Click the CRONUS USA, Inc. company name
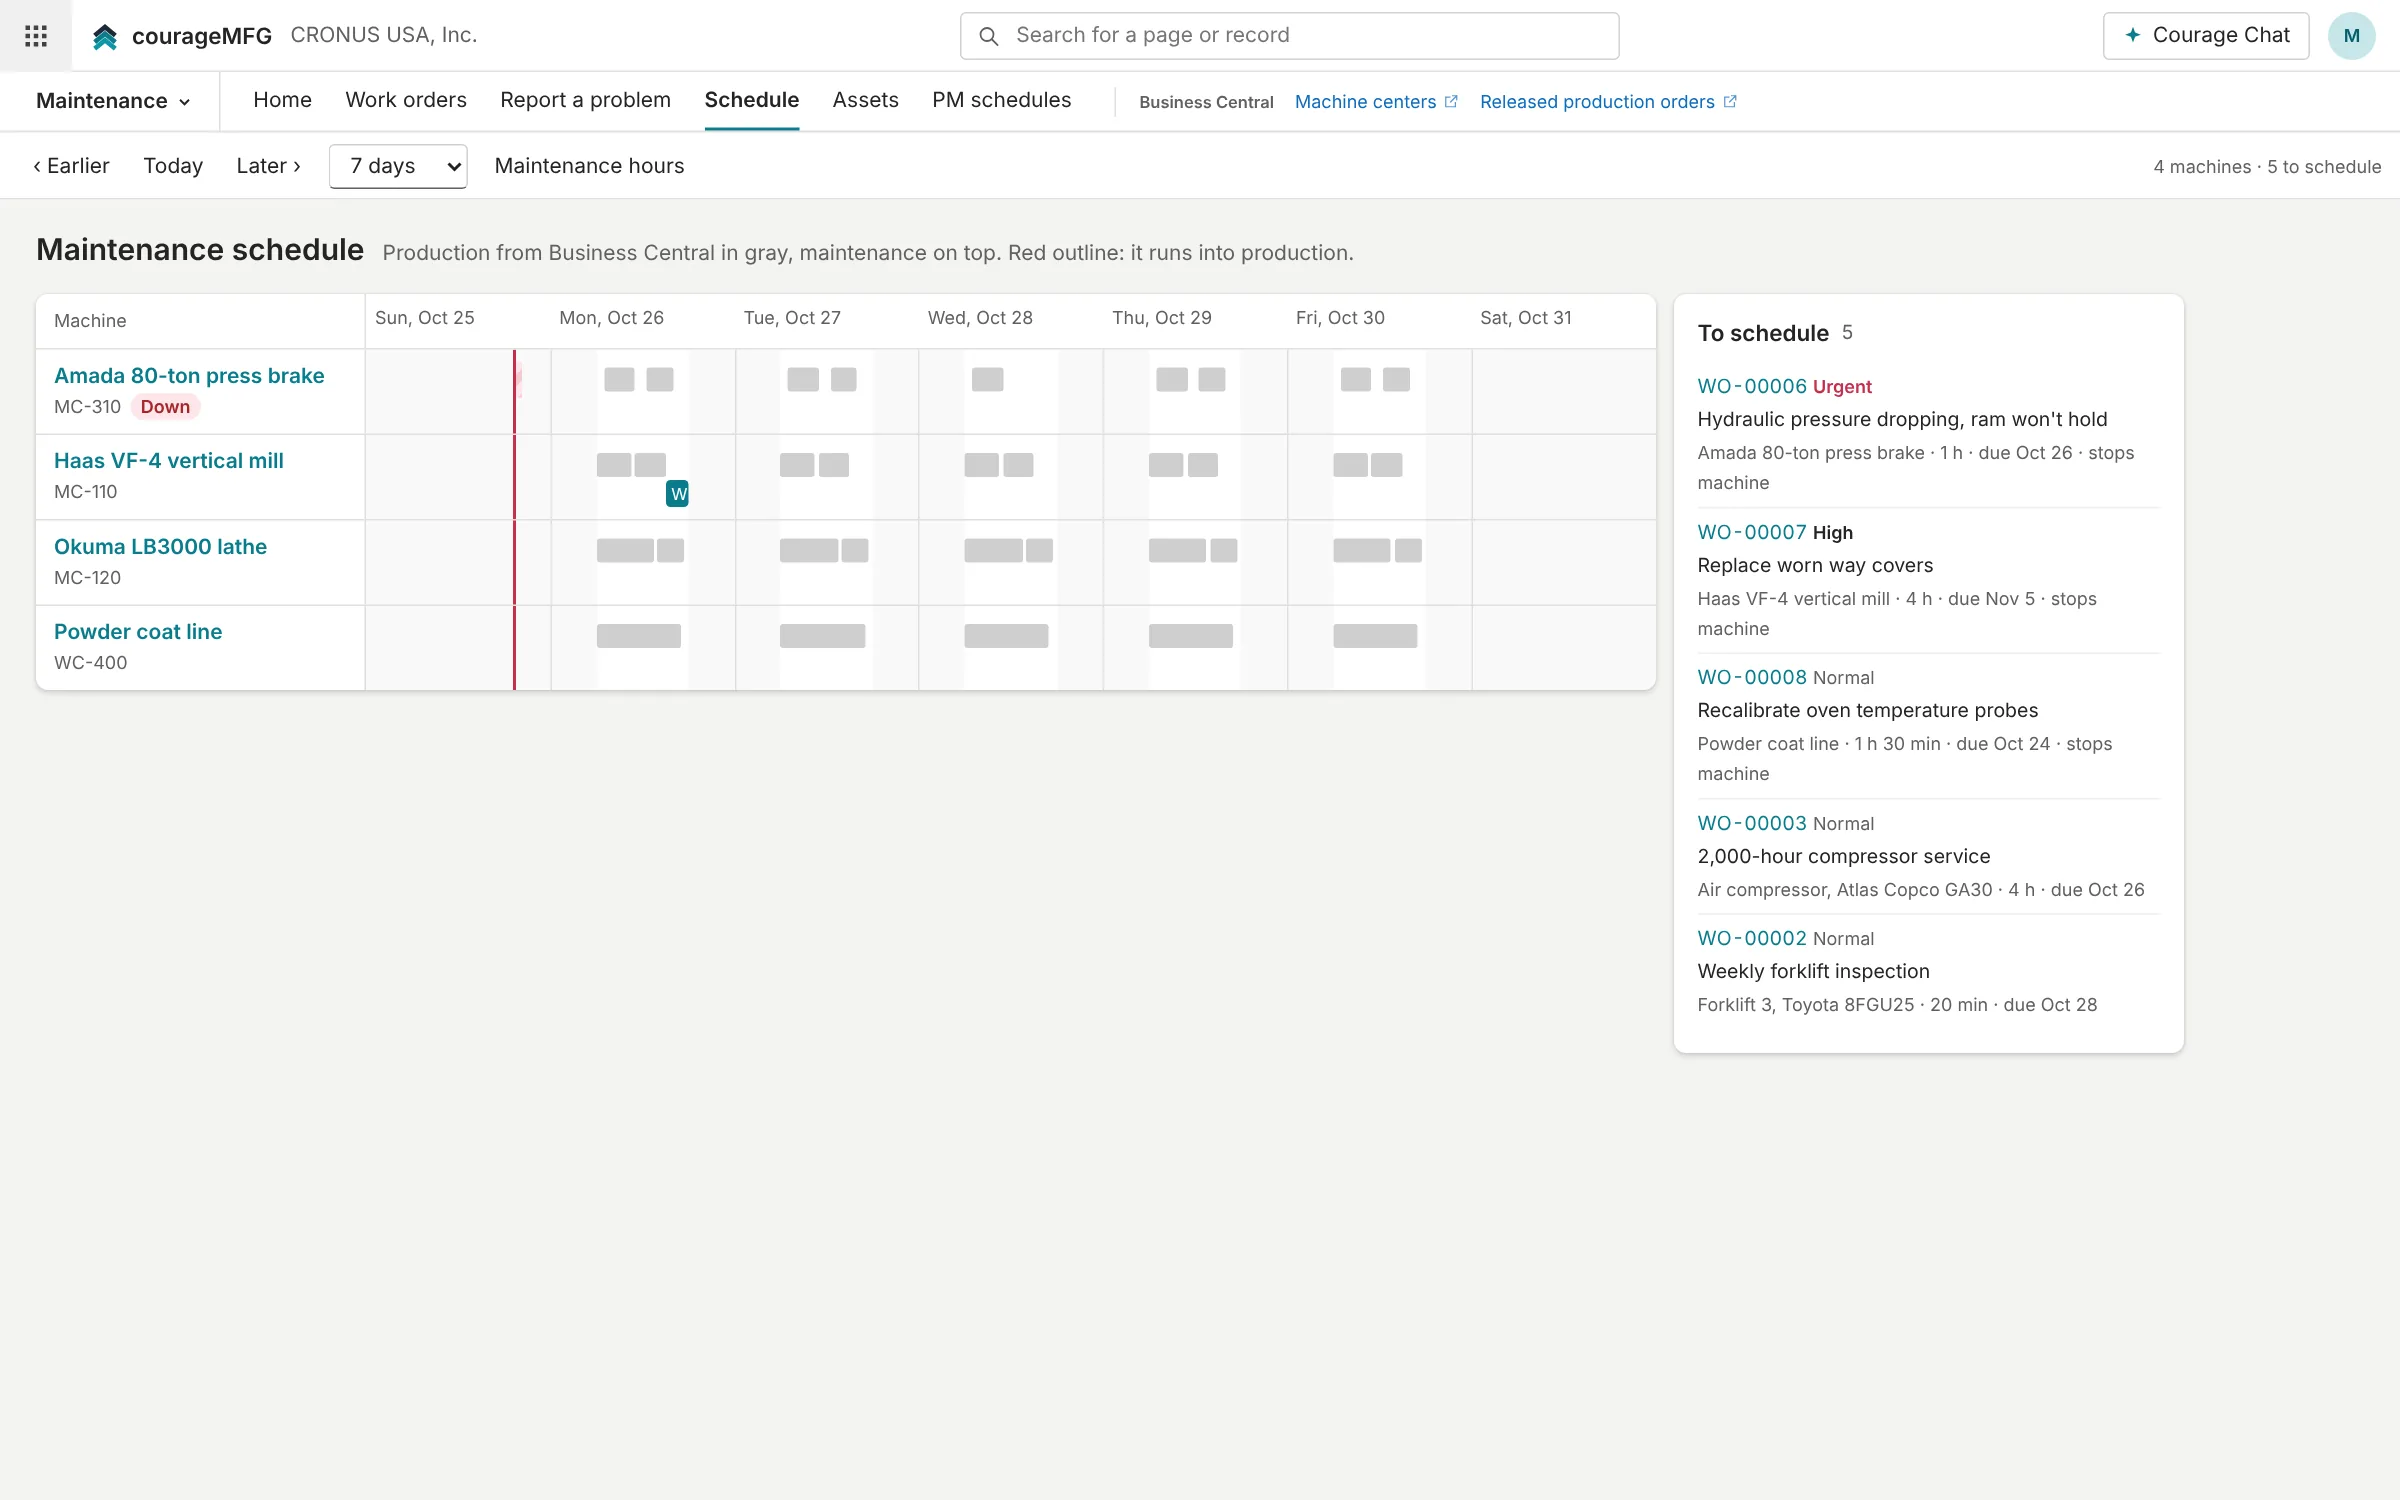The width and height of the screenshot is (2400, 1500). click(x=383, y=35)
